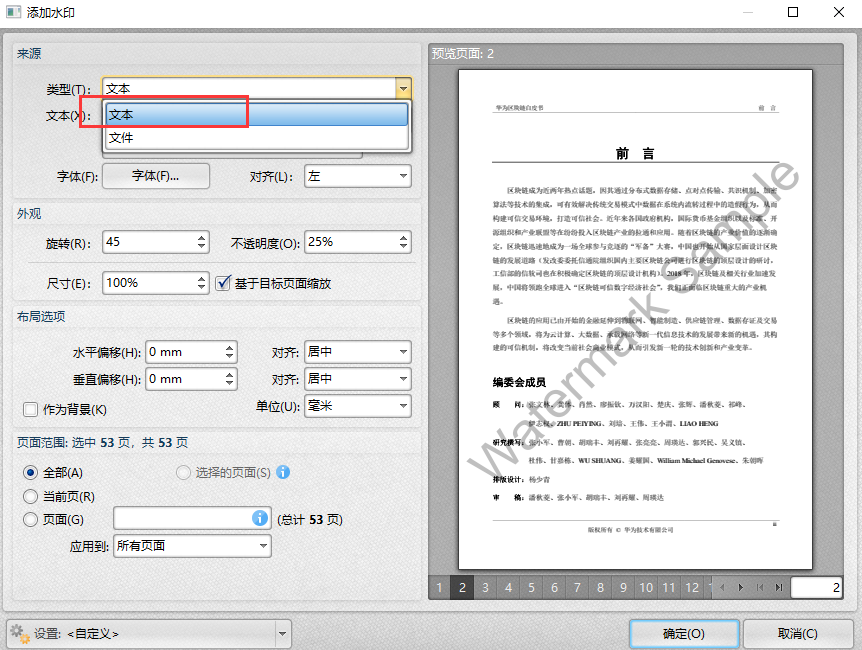Select the 页面(G) radio button
Screen dimensions: 862x650
(30, 519)
